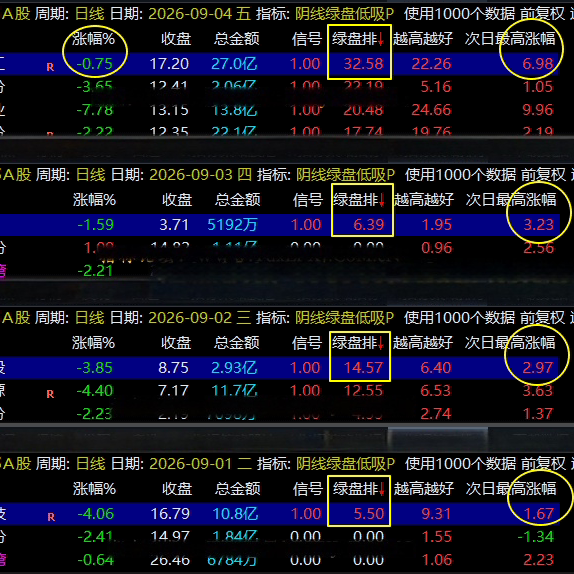Select the highlighted row with -1.59 change
This screenshot has height=574, width=574.
(x=280, y=225)
